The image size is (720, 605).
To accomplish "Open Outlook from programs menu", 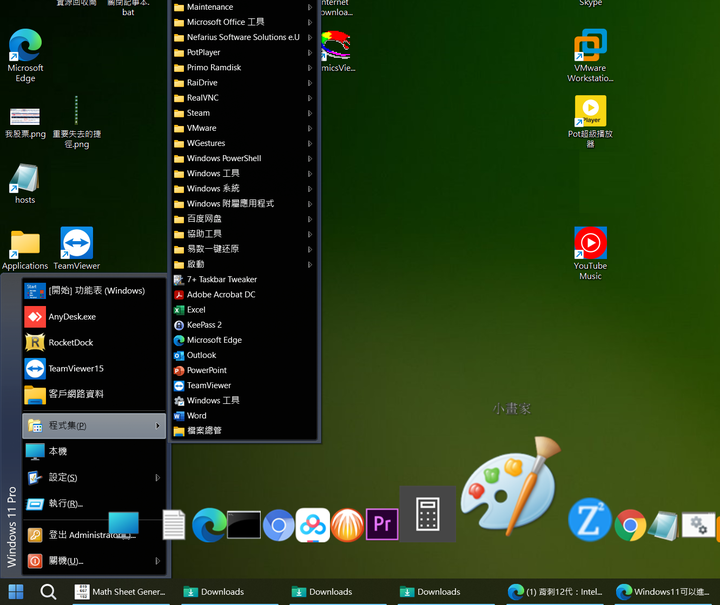I will click(243, 355).
